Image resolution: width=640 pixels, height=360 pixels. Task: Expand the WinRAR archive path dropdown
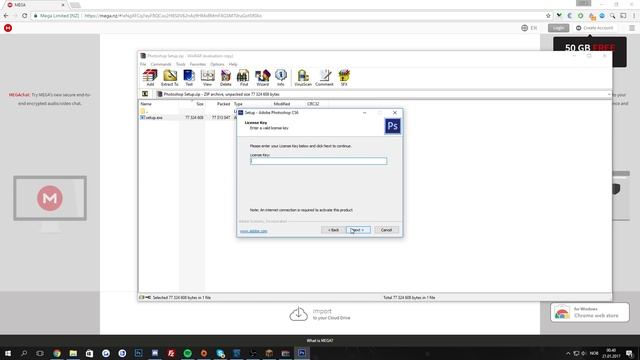coord(609,94)
